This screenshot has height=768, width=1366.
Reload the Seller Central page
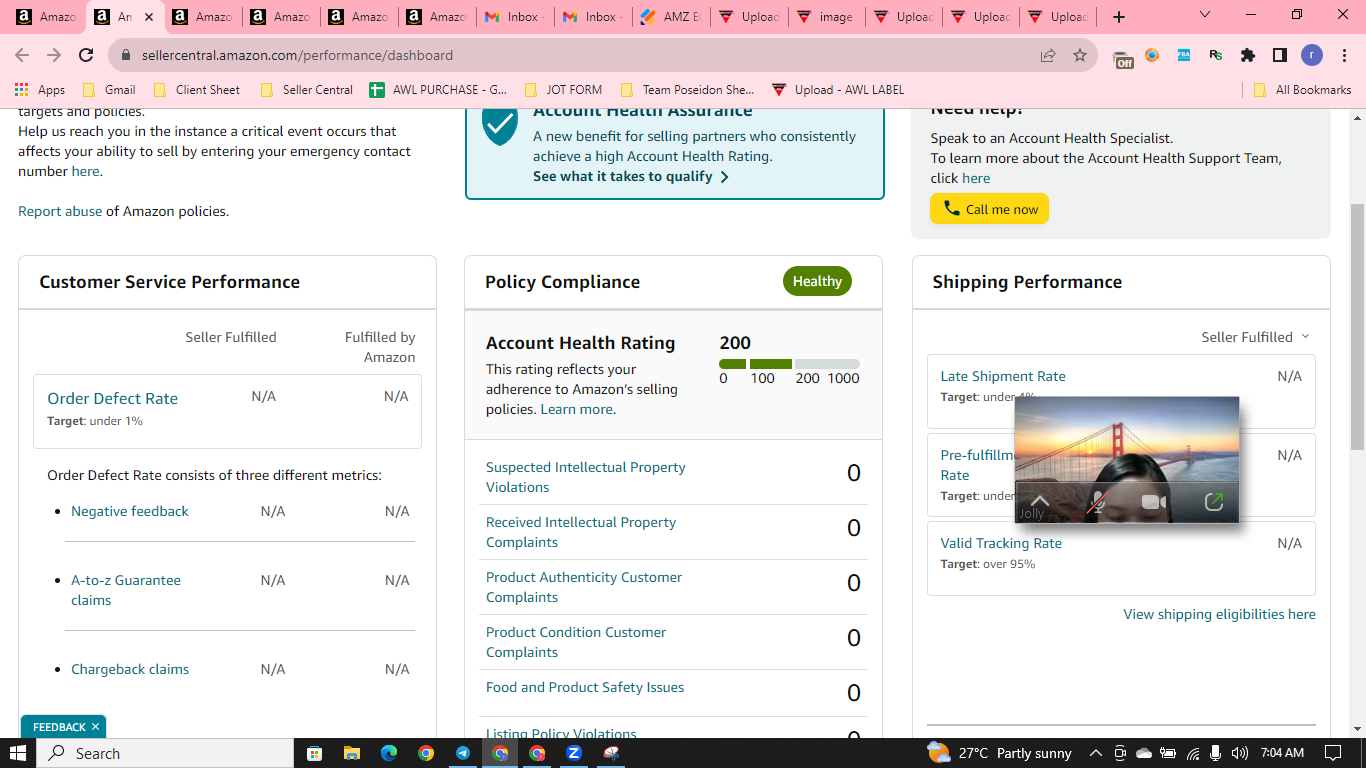[x=86, y=55]
